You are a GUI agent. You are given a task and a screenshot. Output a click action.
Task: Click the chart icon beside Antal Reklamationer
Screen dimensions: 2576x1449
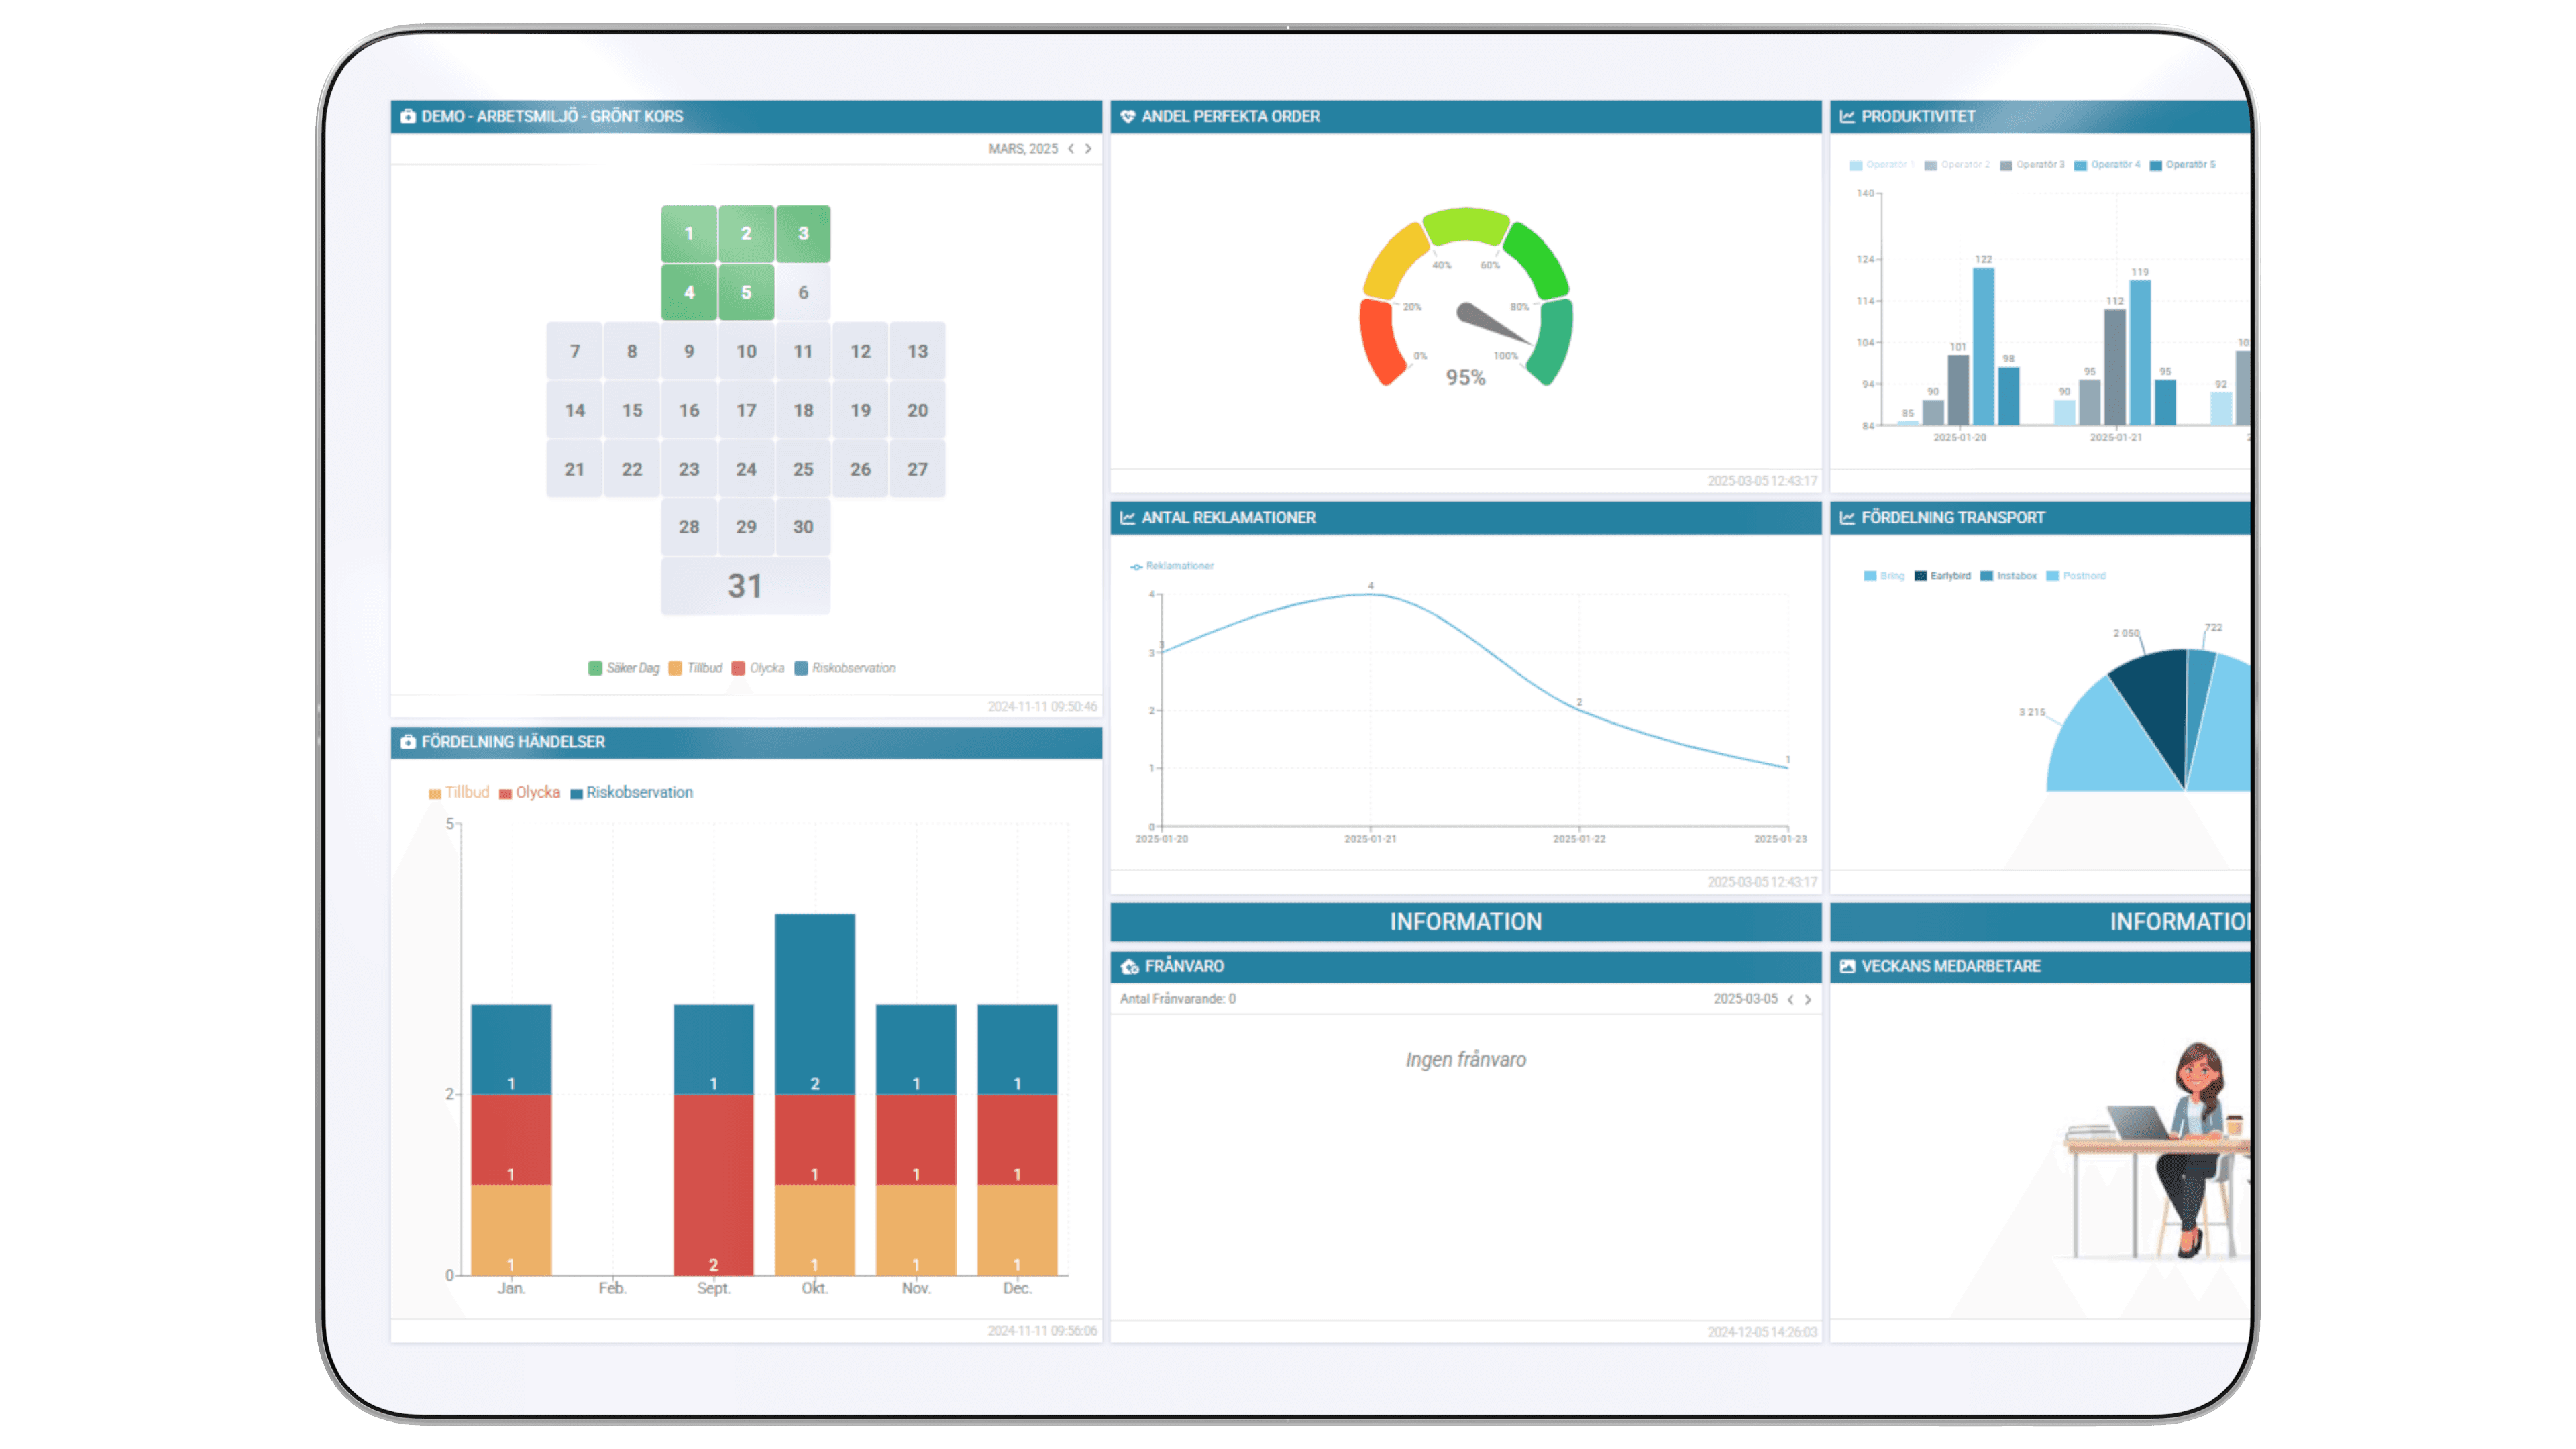point(1128,517)
